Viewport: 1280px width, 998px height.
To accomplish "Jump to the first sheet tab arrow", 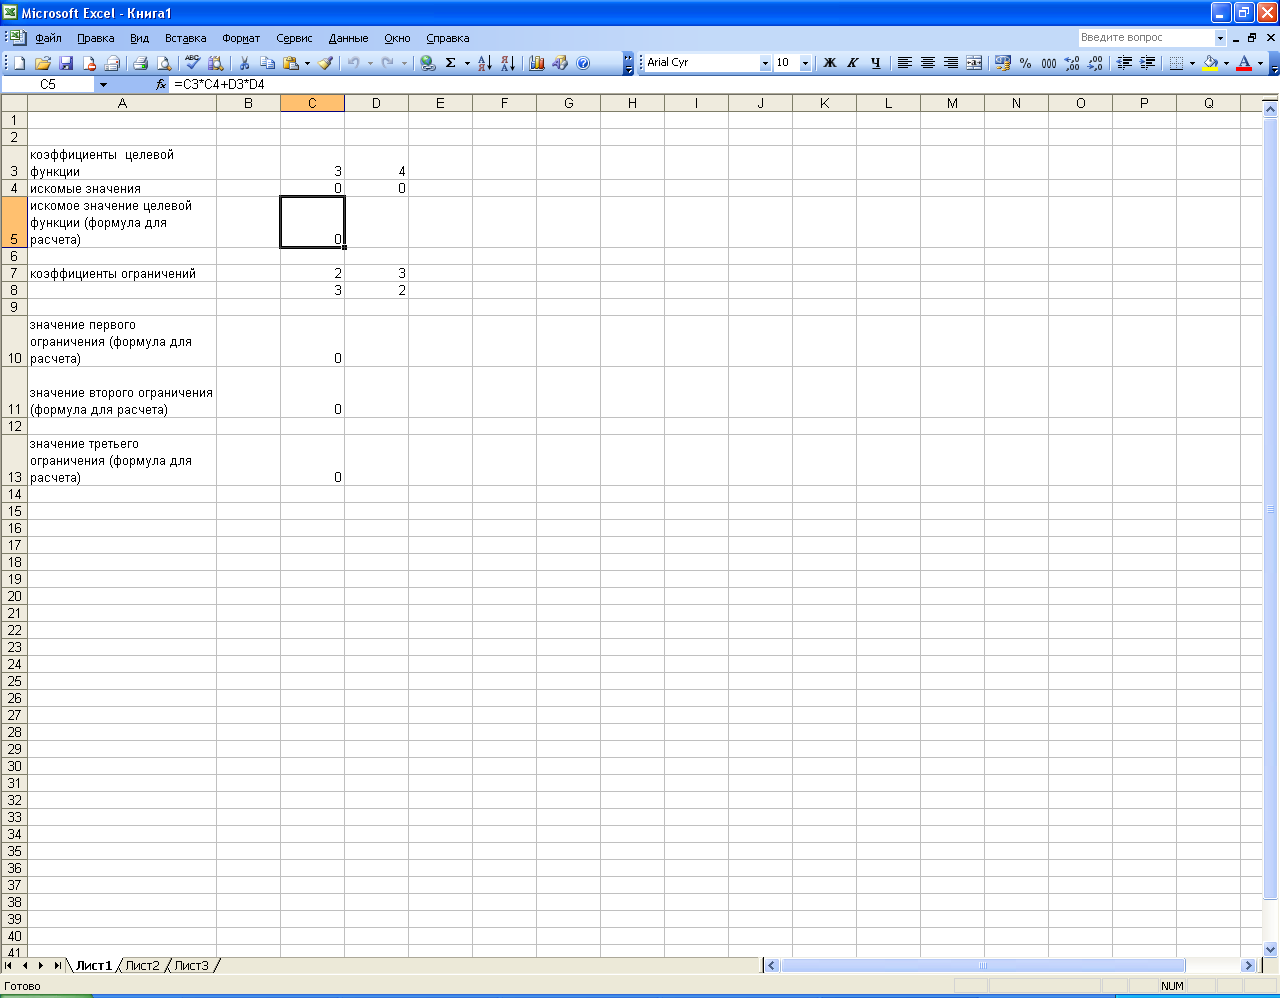I will [x=9, y=966].
